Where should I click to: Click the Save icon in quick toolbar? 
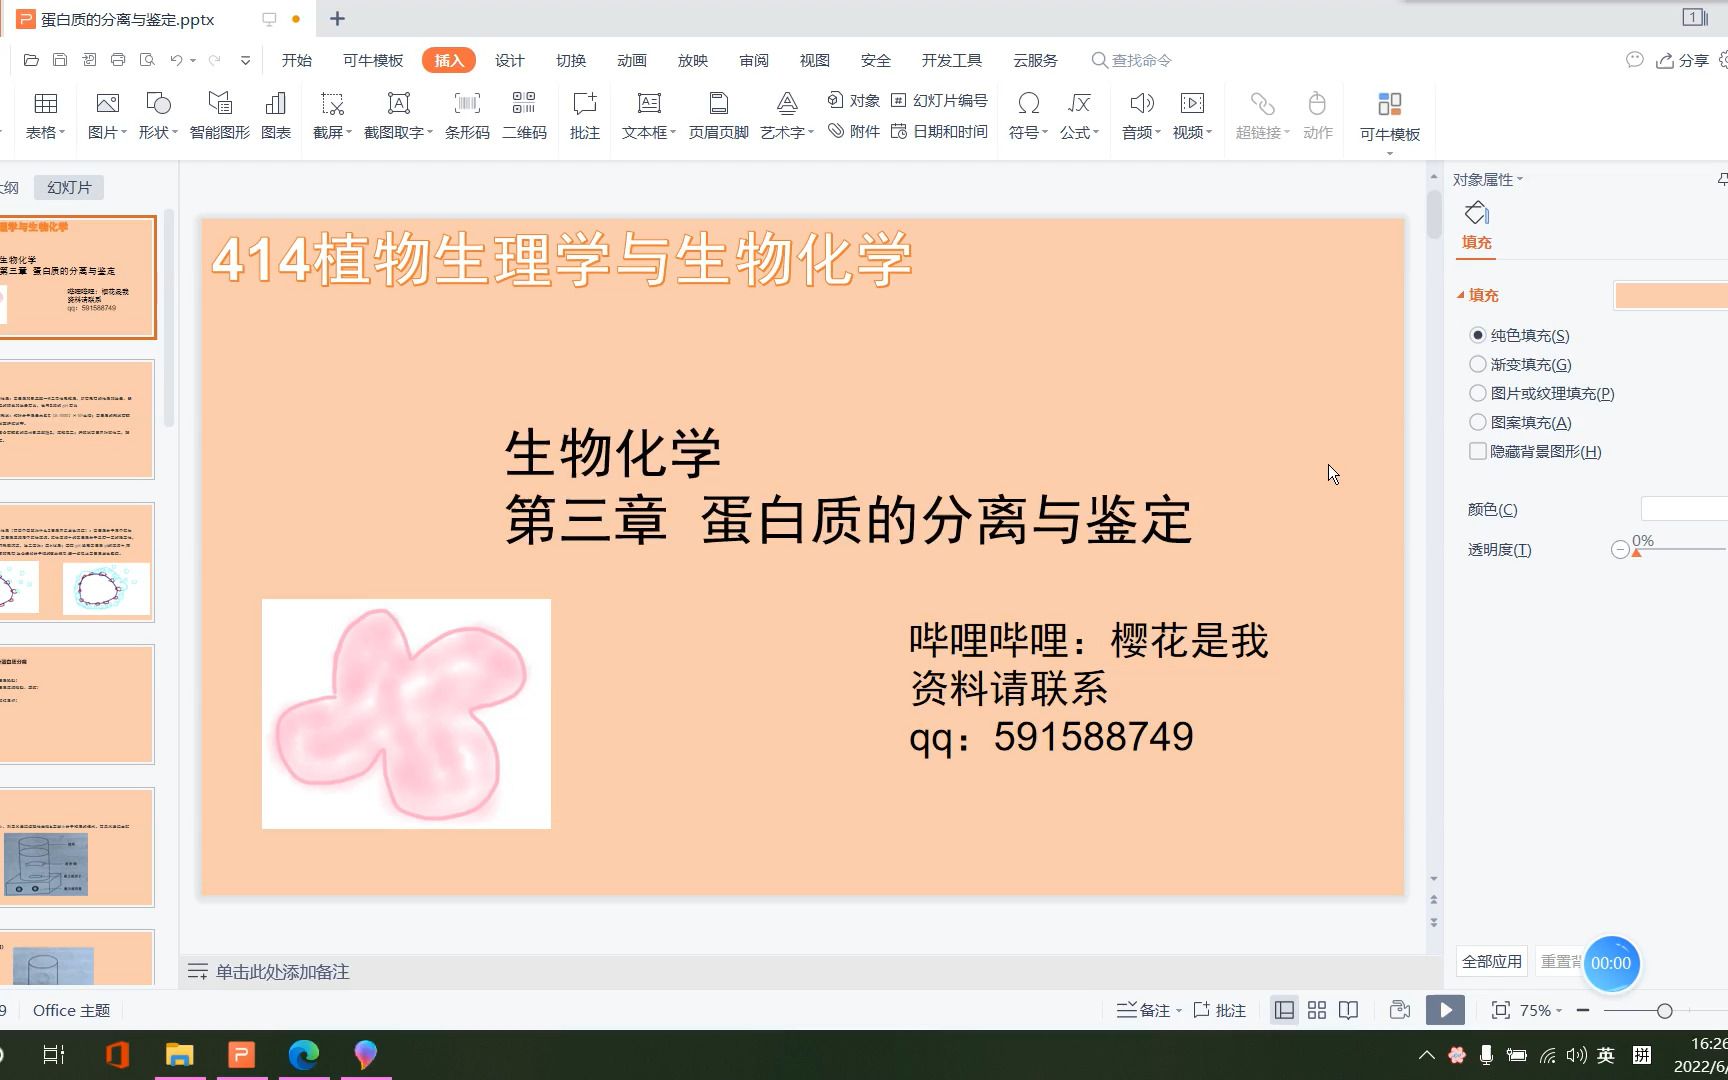(60, 60)
